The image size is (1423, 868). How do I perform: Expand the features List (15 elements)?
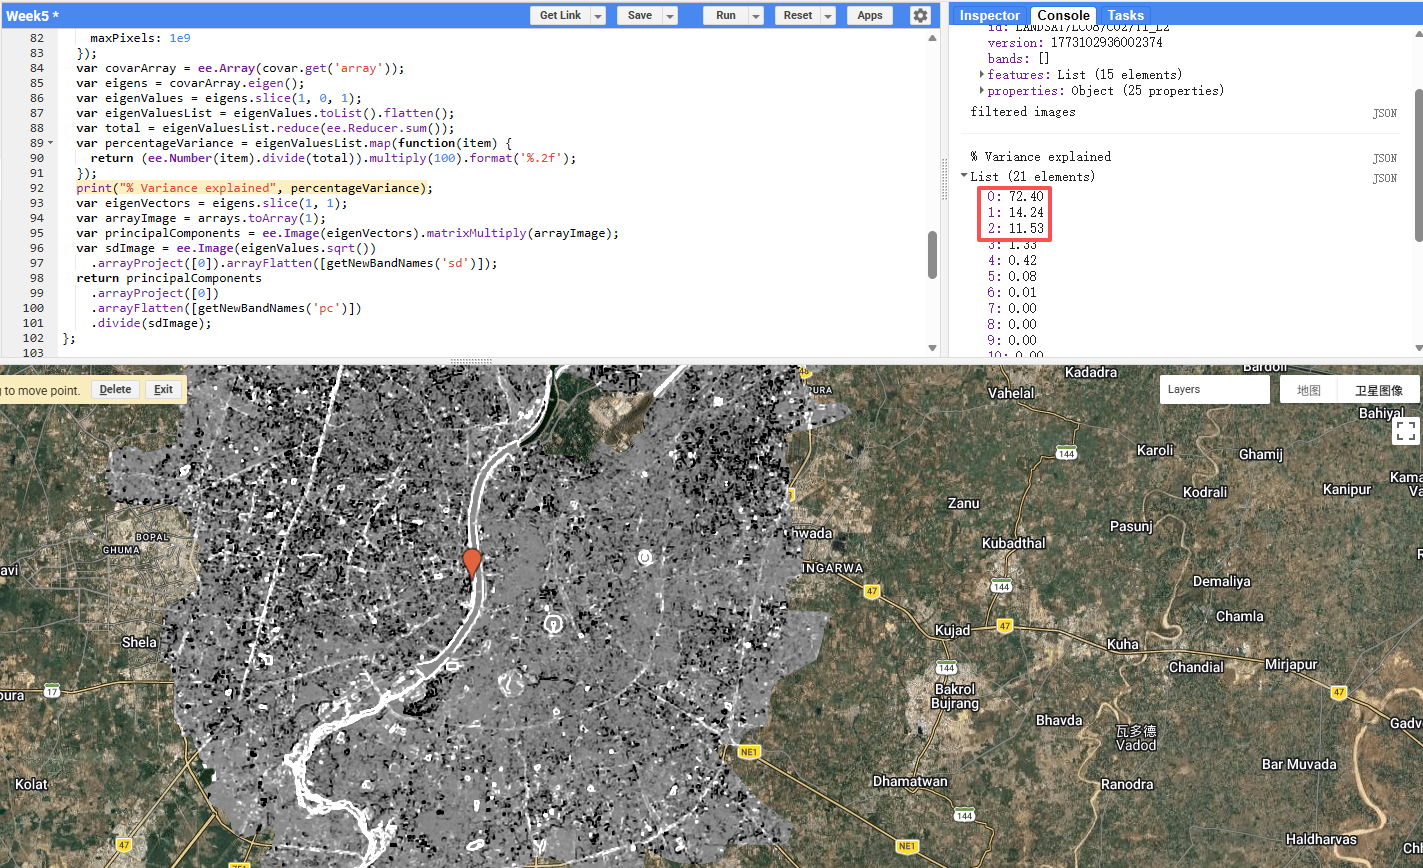click(x=982, y=75)
